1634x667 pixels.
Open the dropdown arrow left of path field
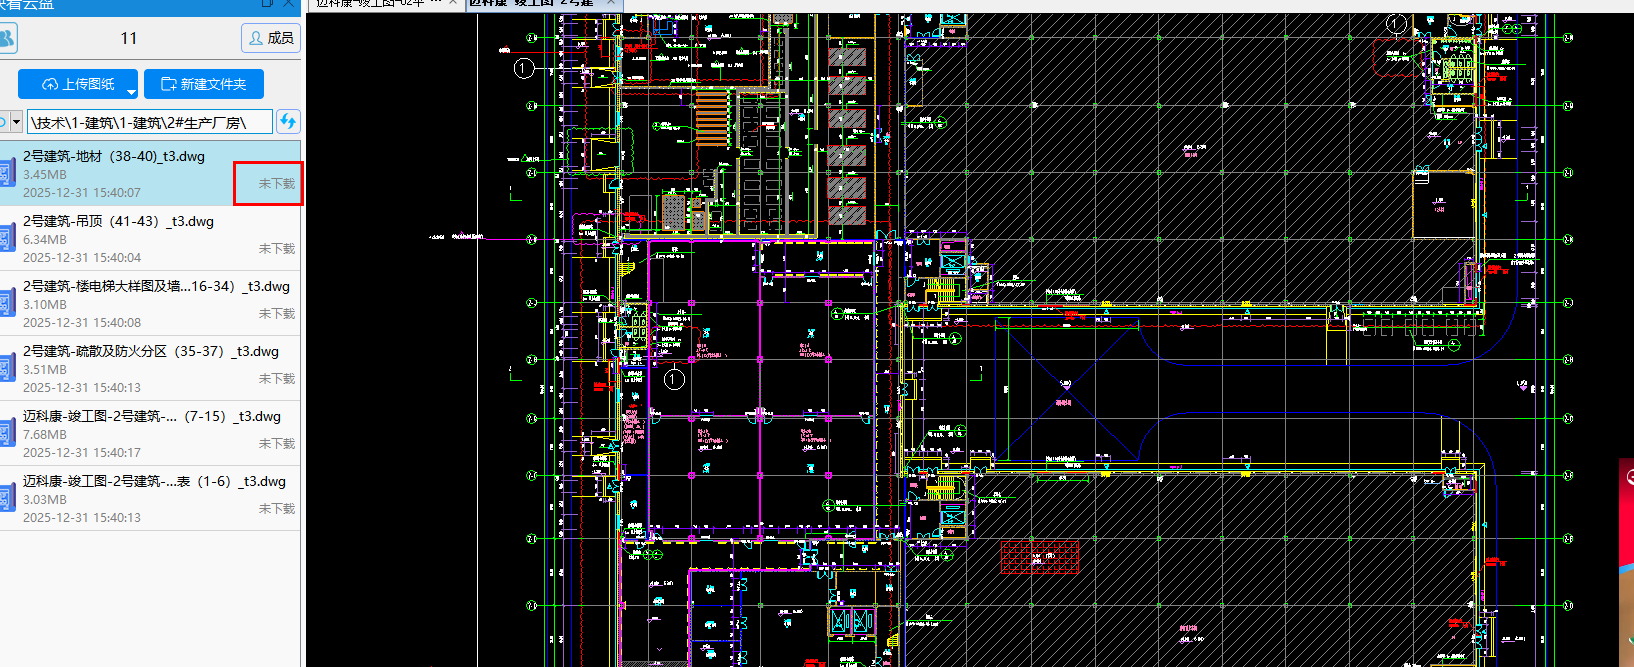click(x=16, y=122)
